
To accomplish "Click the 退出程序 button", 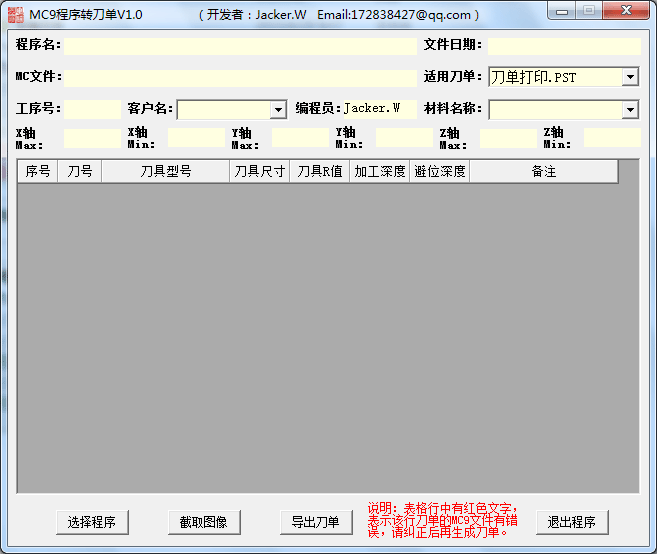I will [572, 522].
